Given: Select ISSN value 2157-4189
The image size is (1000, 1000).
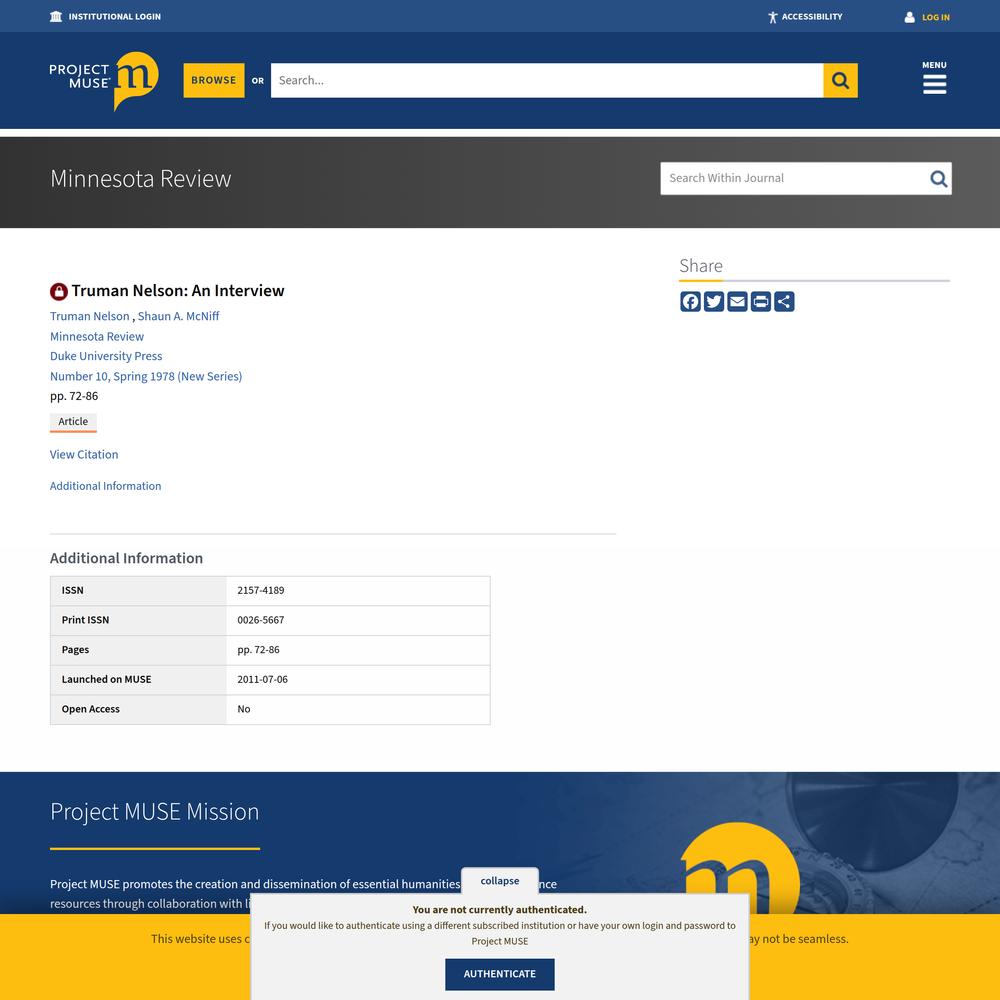Looking at the screenshot, I should tap(261, 591).
